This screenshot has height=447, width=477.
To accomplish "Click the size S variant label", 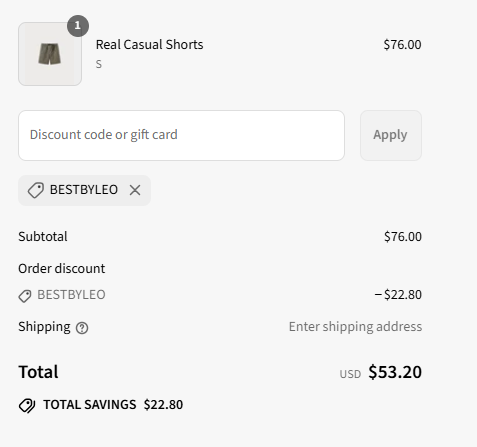I will tap(99, 64).
